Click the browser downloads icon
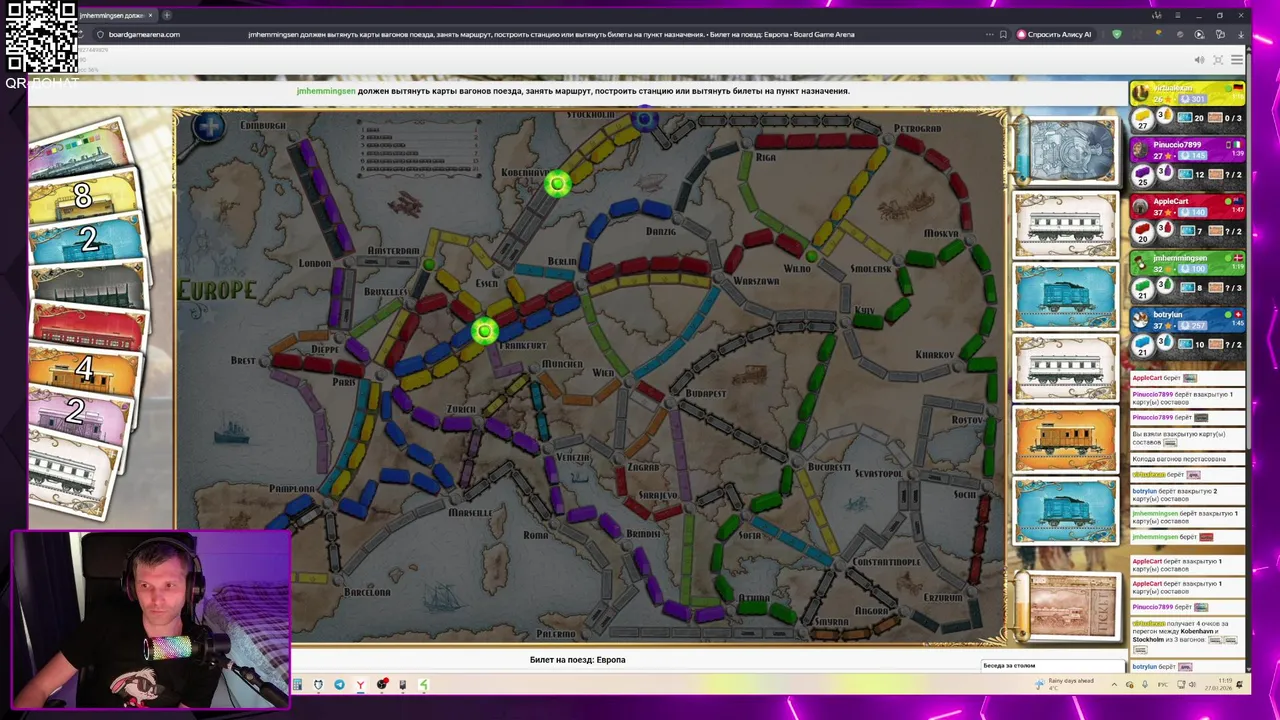 tap(1240, 34)
